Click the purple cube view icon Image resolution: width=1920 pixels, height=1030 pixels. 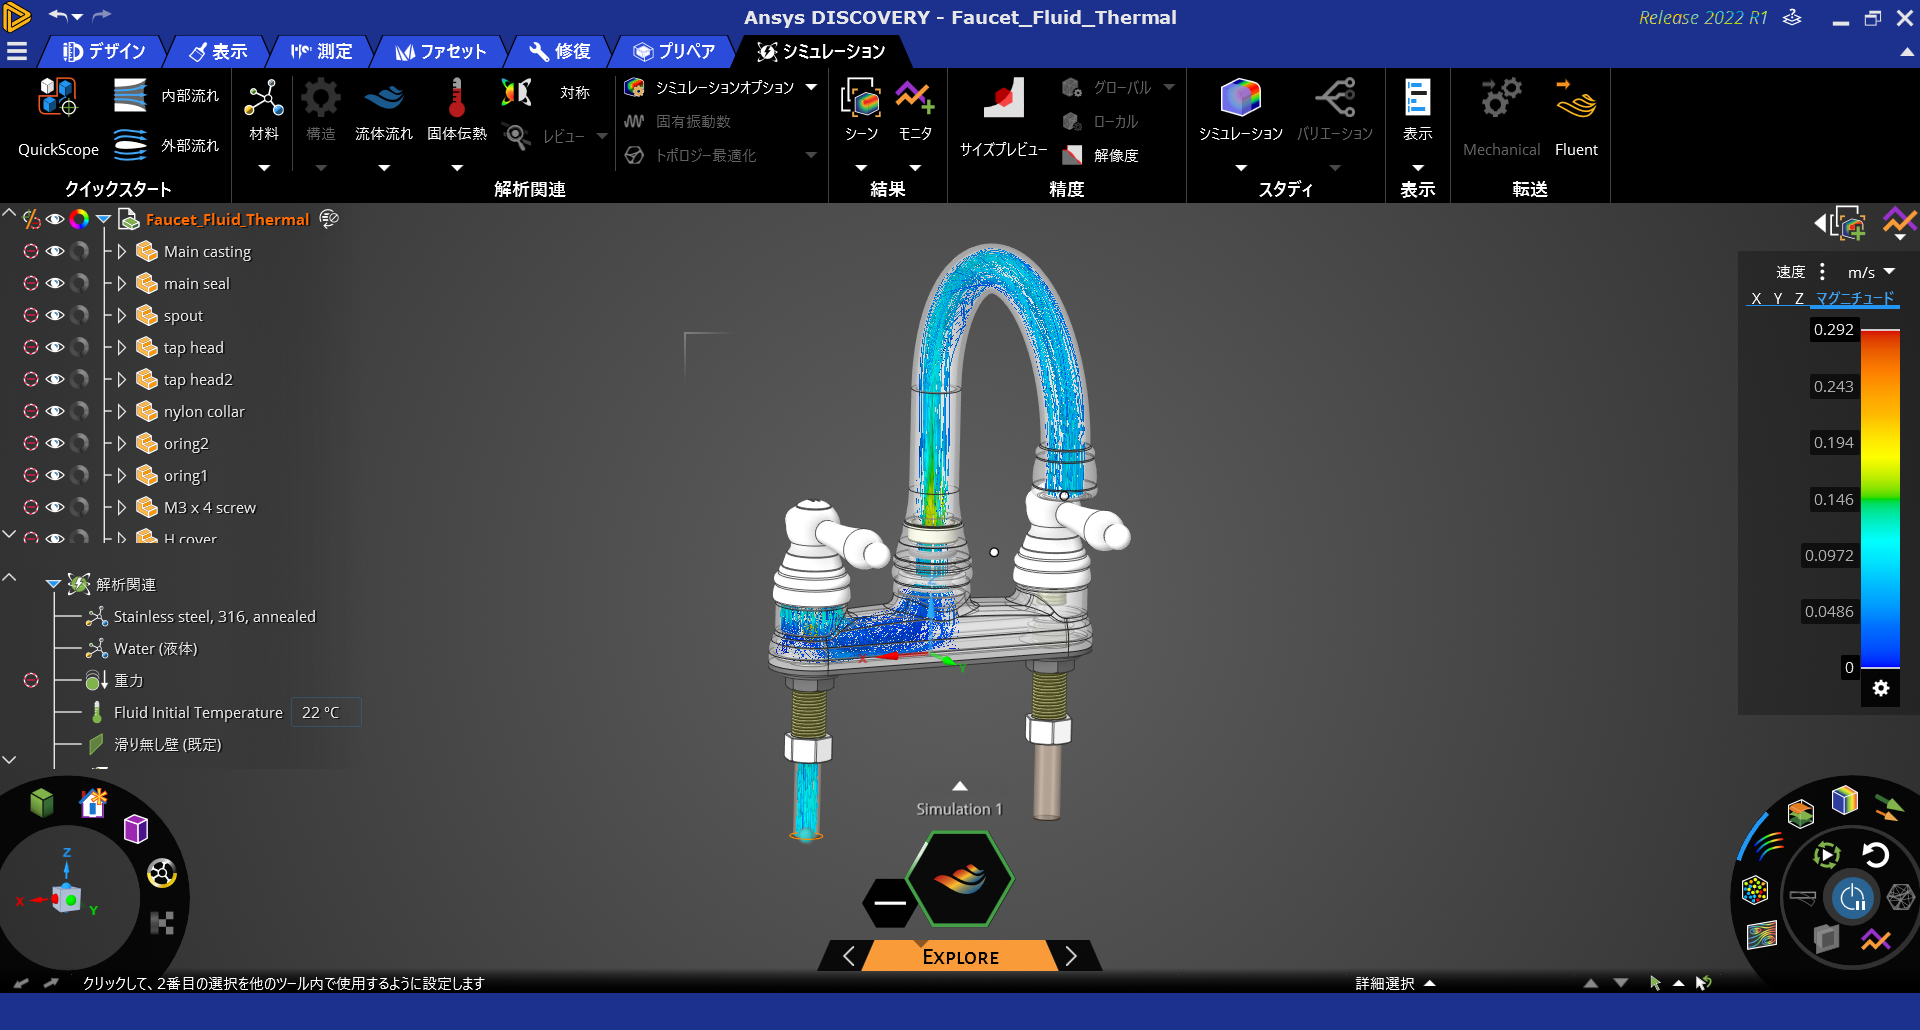point(136,829)
